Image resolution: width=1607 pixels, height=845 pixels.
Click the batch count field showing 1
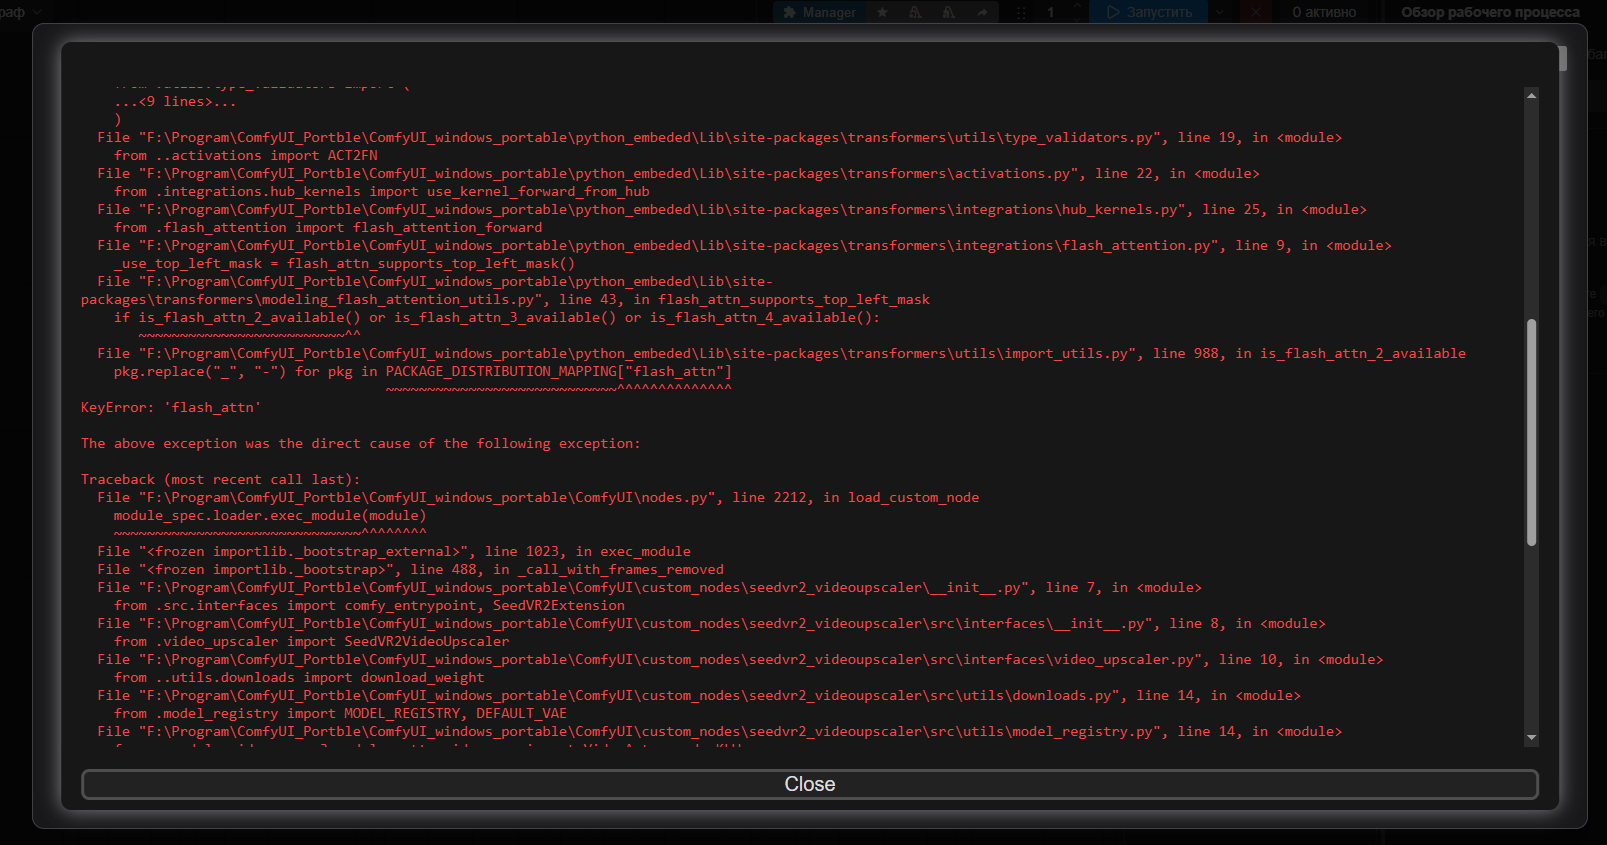(x=1051, y=12)
